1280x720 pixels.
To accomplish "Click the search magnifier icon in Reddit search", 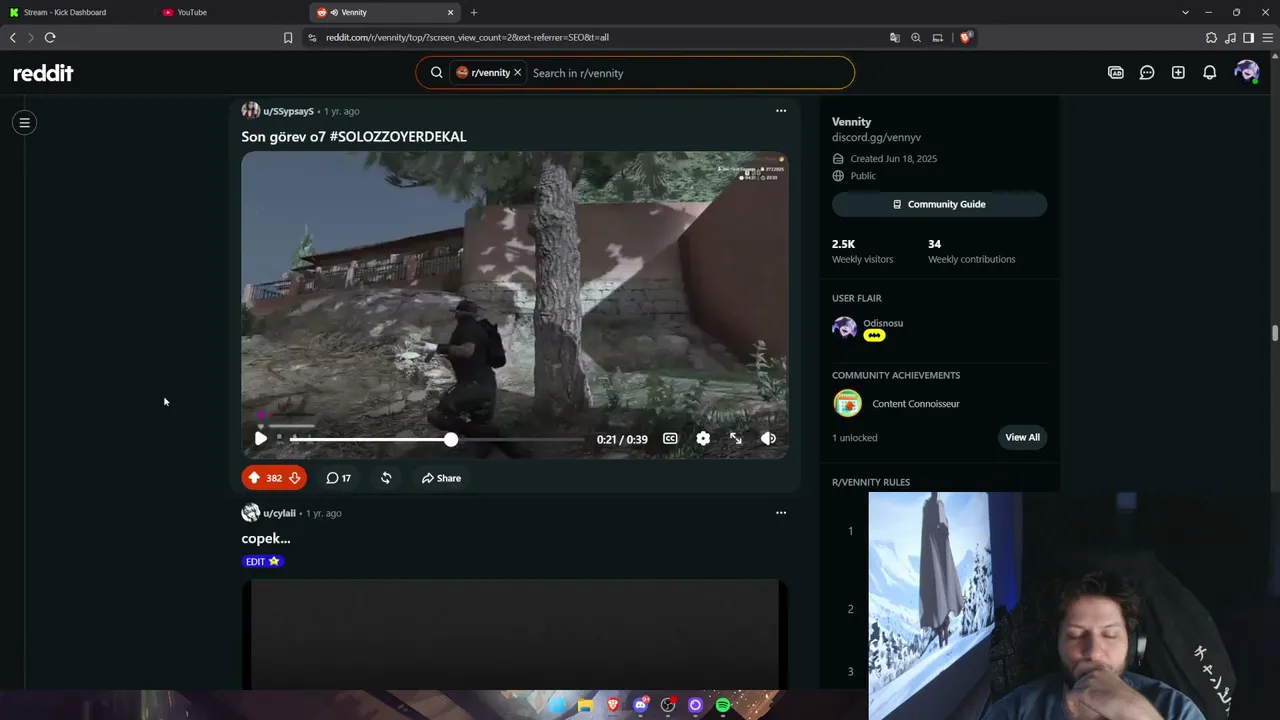I will click(x=437, y=73).
